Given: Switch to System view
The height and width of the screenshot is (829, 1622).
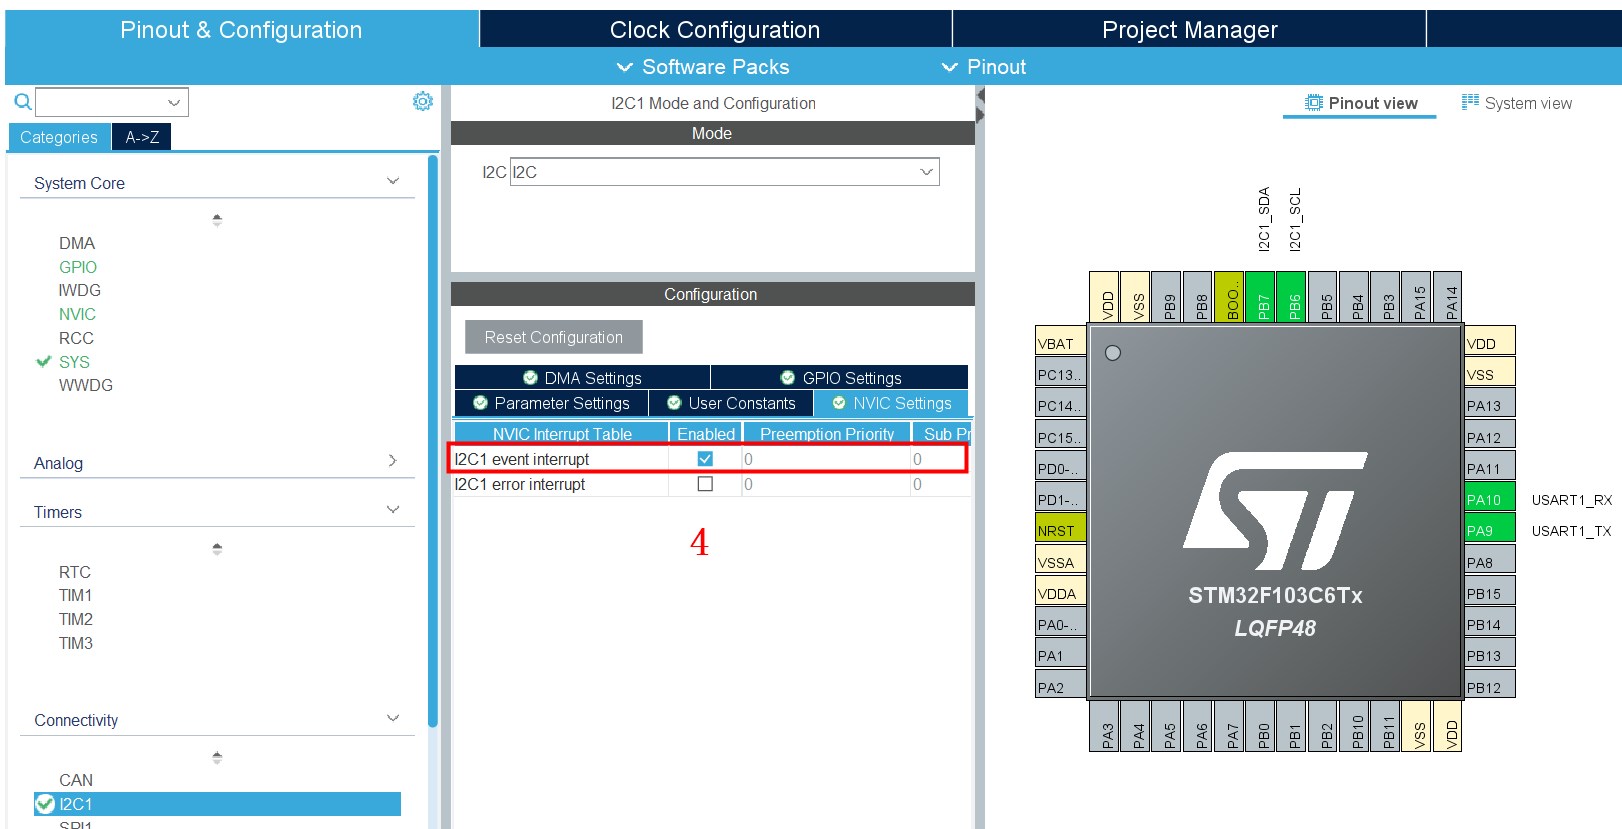Looking at the screenshot, I should coord(1517,103).
